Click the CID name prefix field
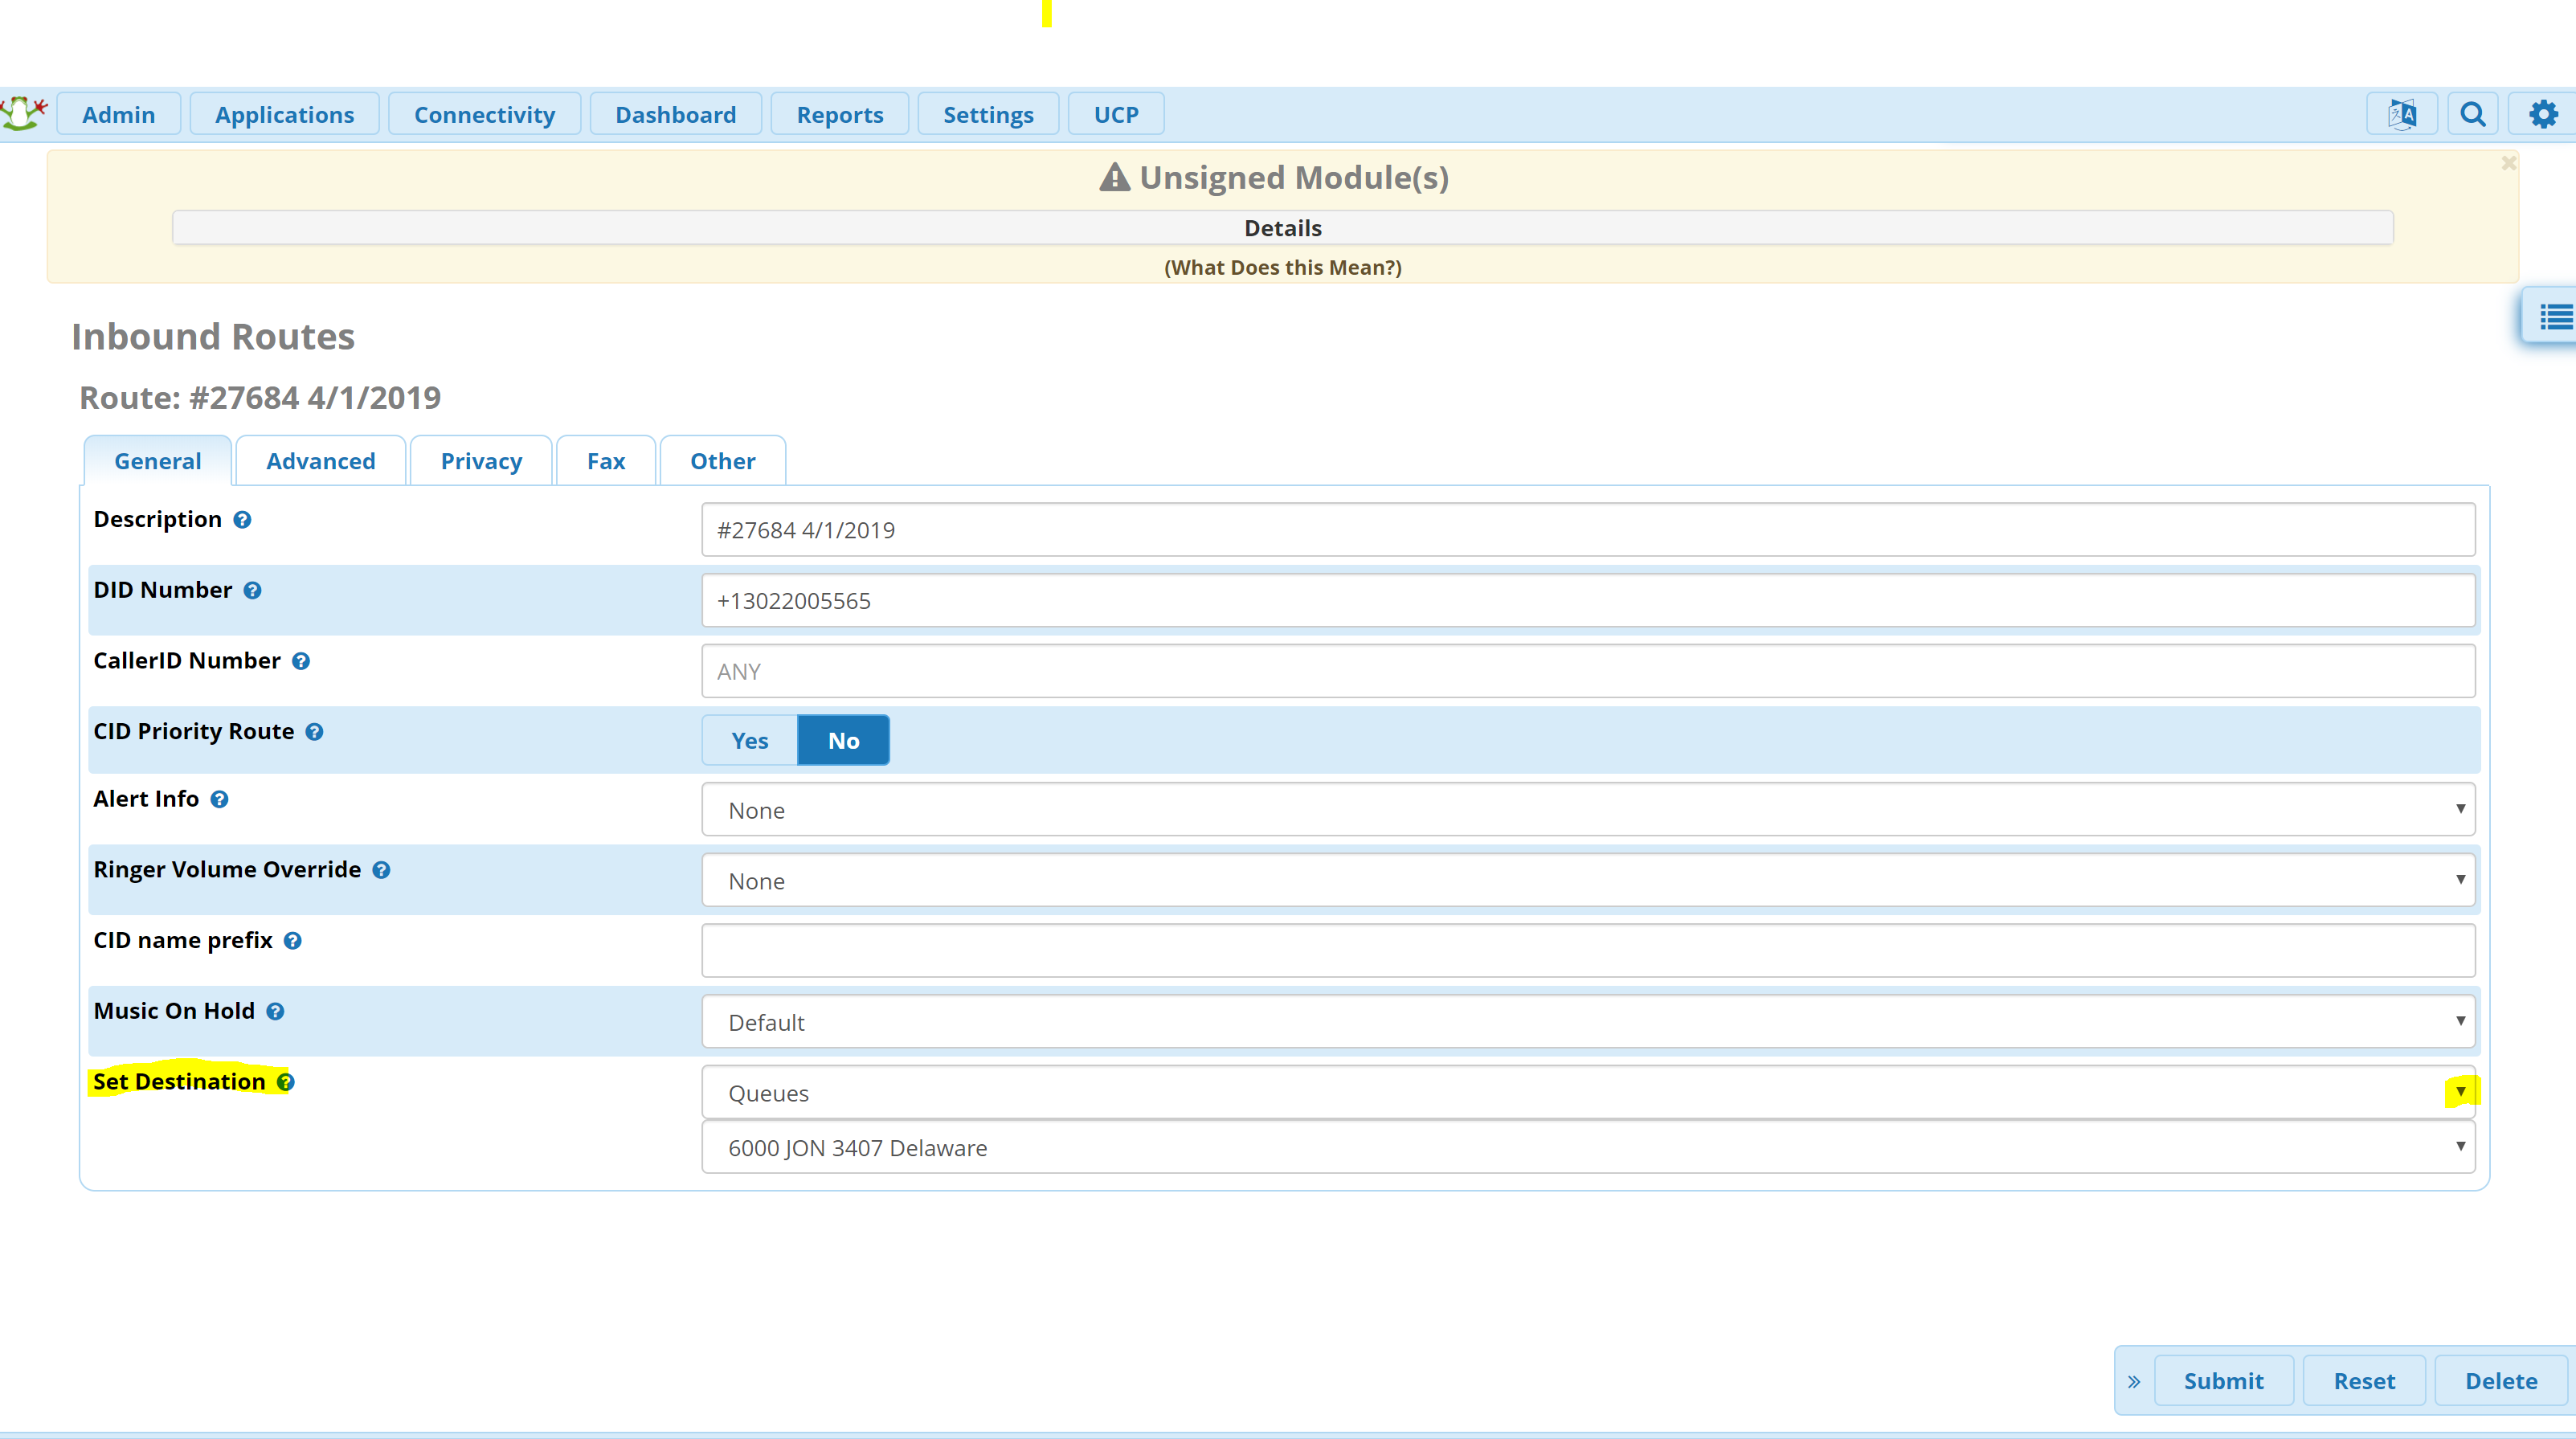Image resolution: width=2576 pixels, height=1439 pixels. (1587, 951)
